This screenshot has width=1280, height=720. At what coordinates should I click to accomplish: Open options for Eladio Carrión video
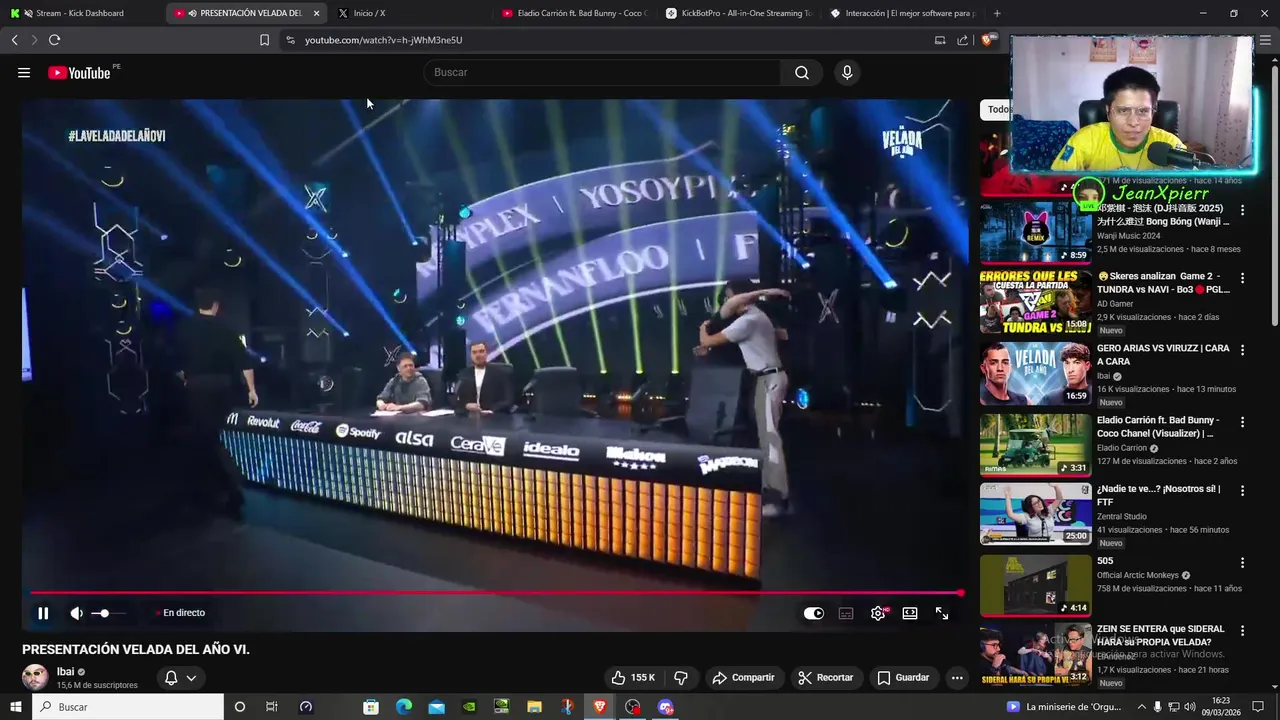(1243, 422)
